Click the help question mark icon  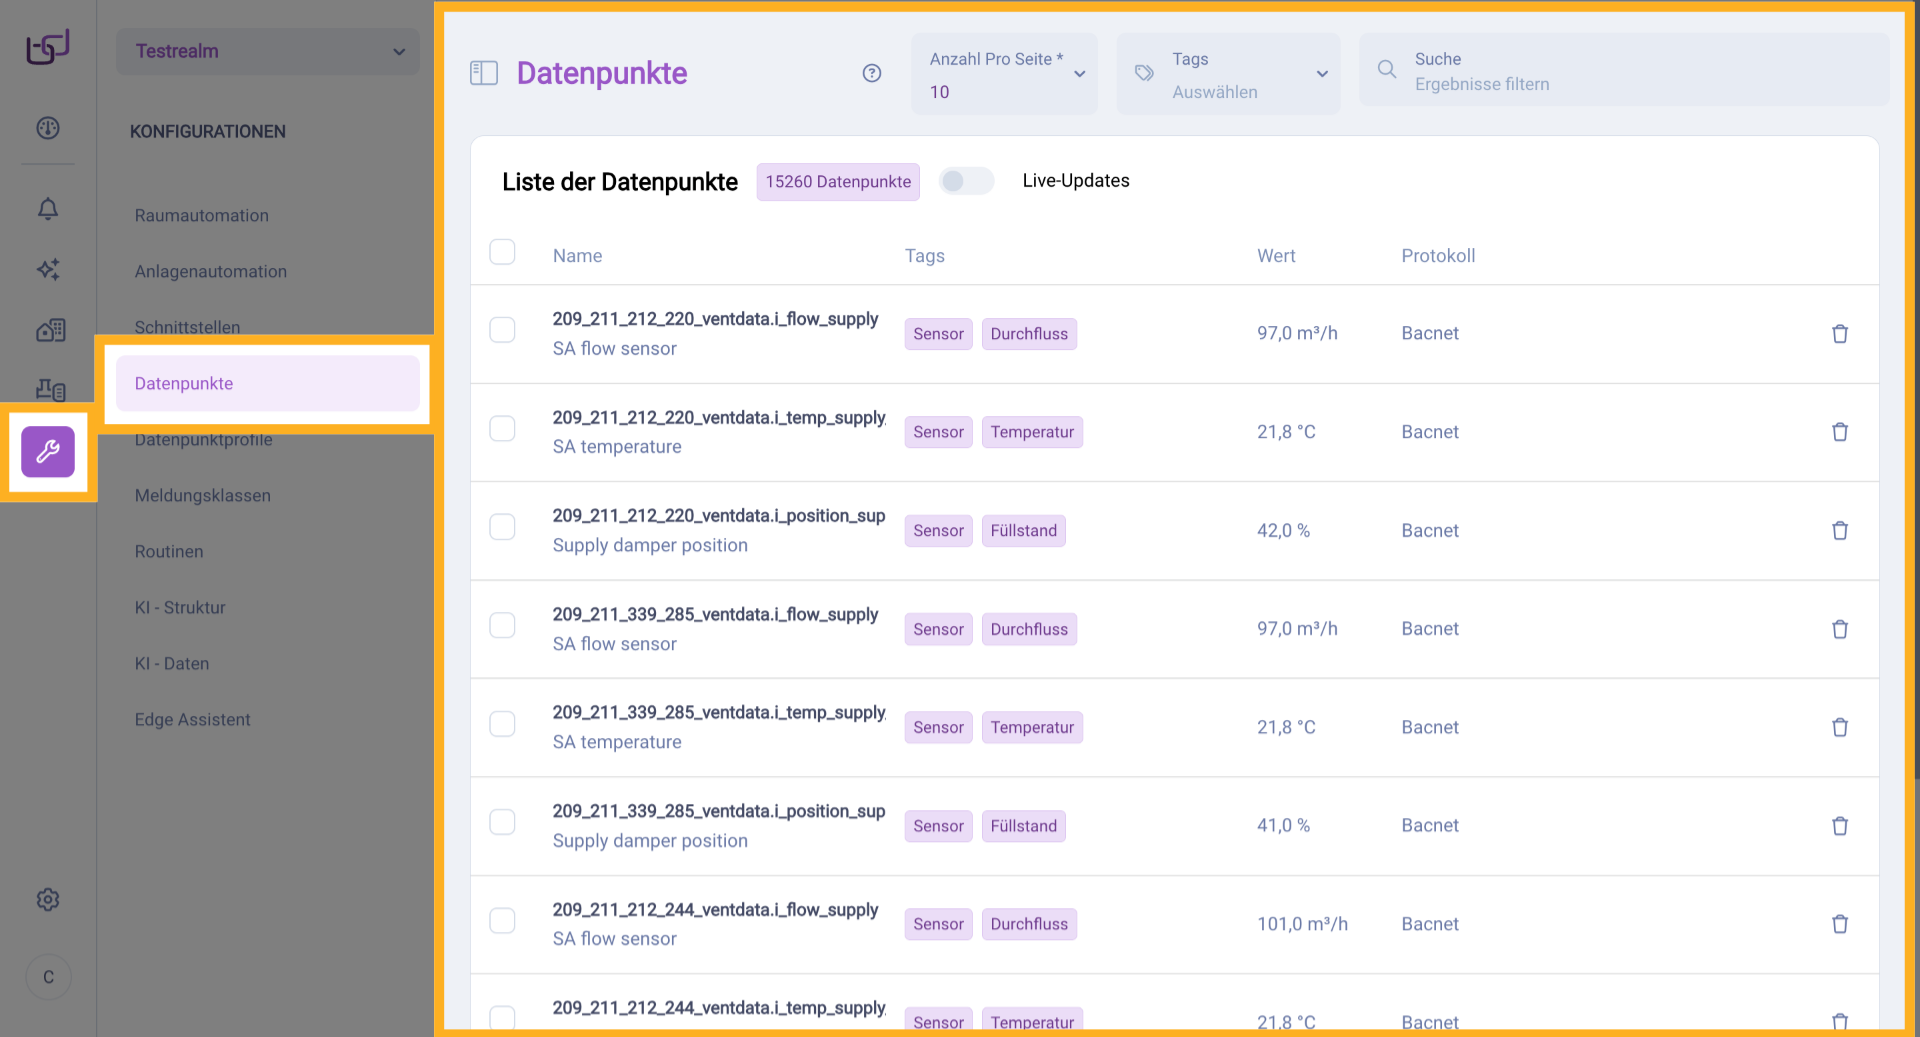(872, 73)
